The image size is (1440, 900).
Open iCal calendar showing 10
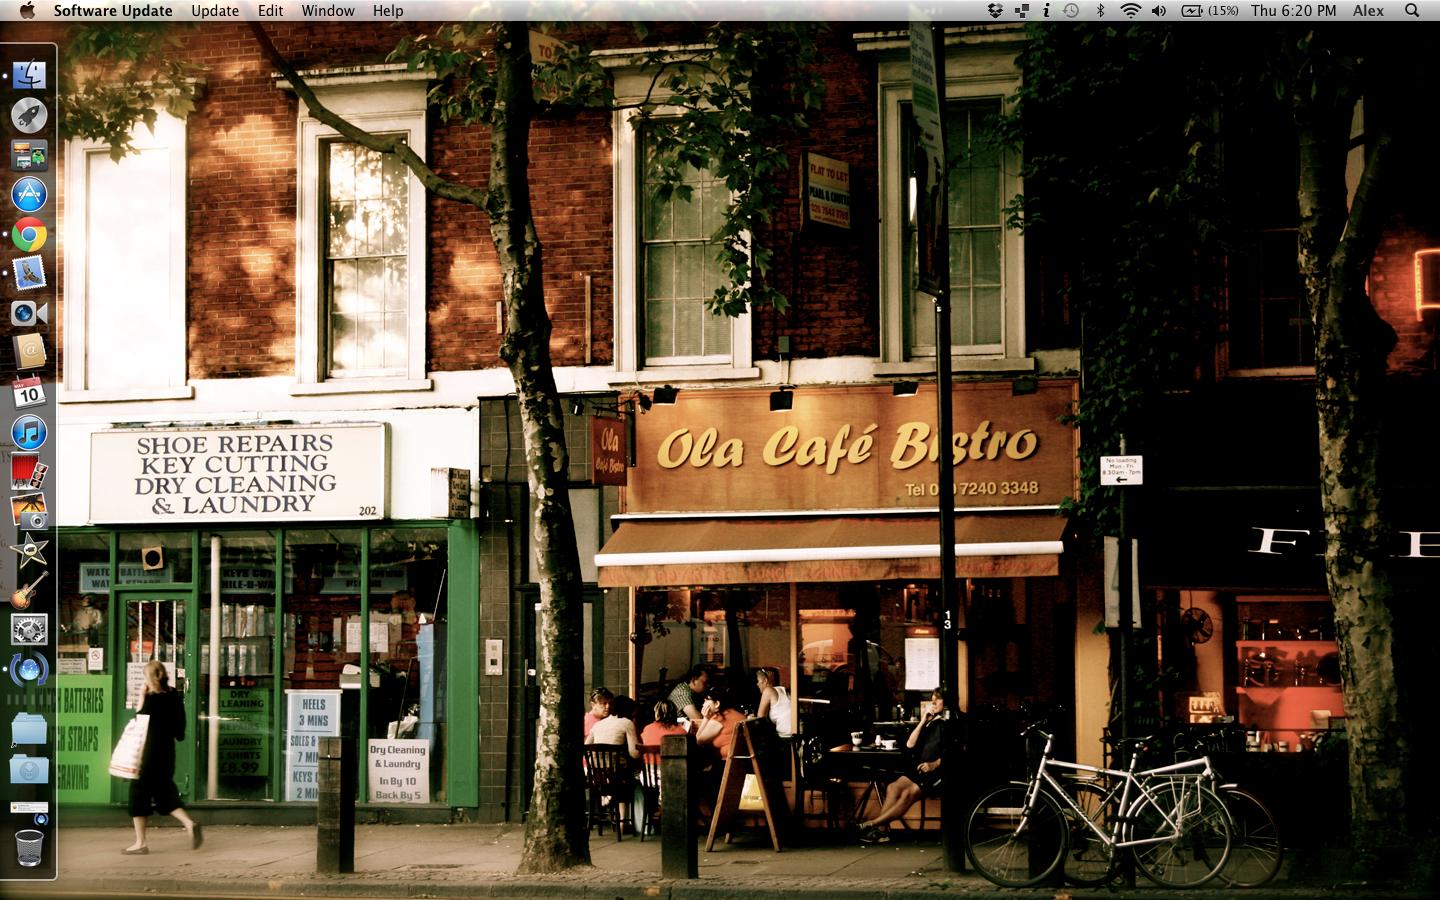(29, 392)
